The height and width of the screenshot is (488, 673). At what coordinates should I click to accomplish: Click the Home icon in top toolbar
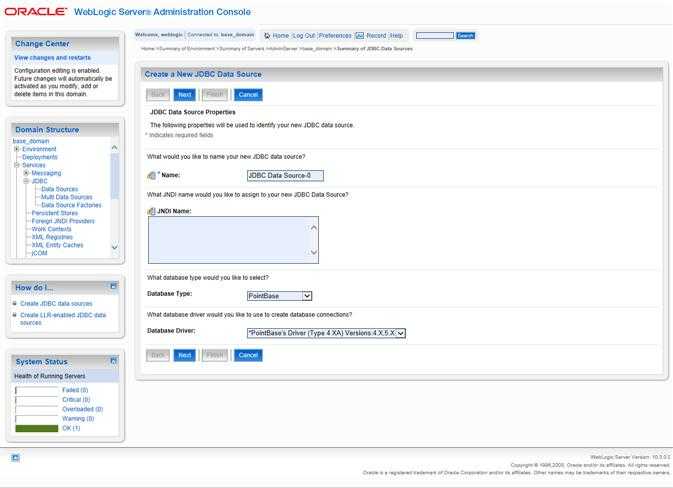pos(267,36)
